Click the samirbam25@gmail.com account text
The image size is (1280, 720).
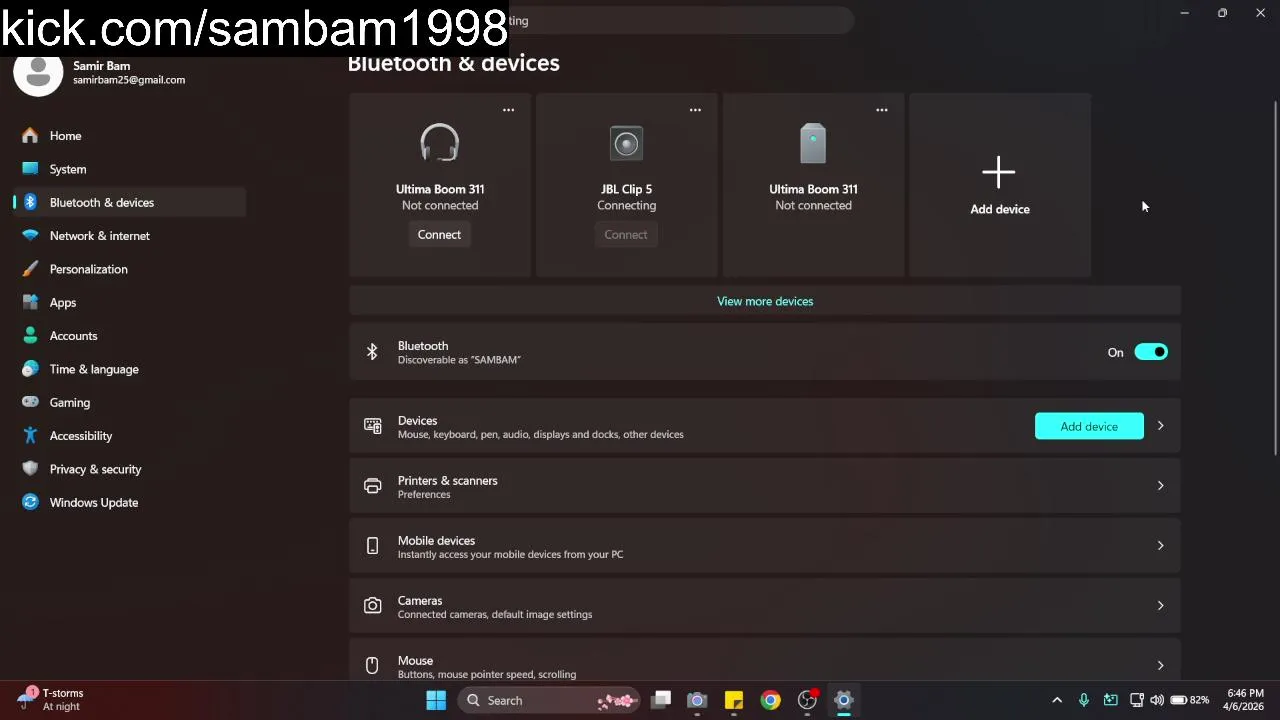point(129,80)
